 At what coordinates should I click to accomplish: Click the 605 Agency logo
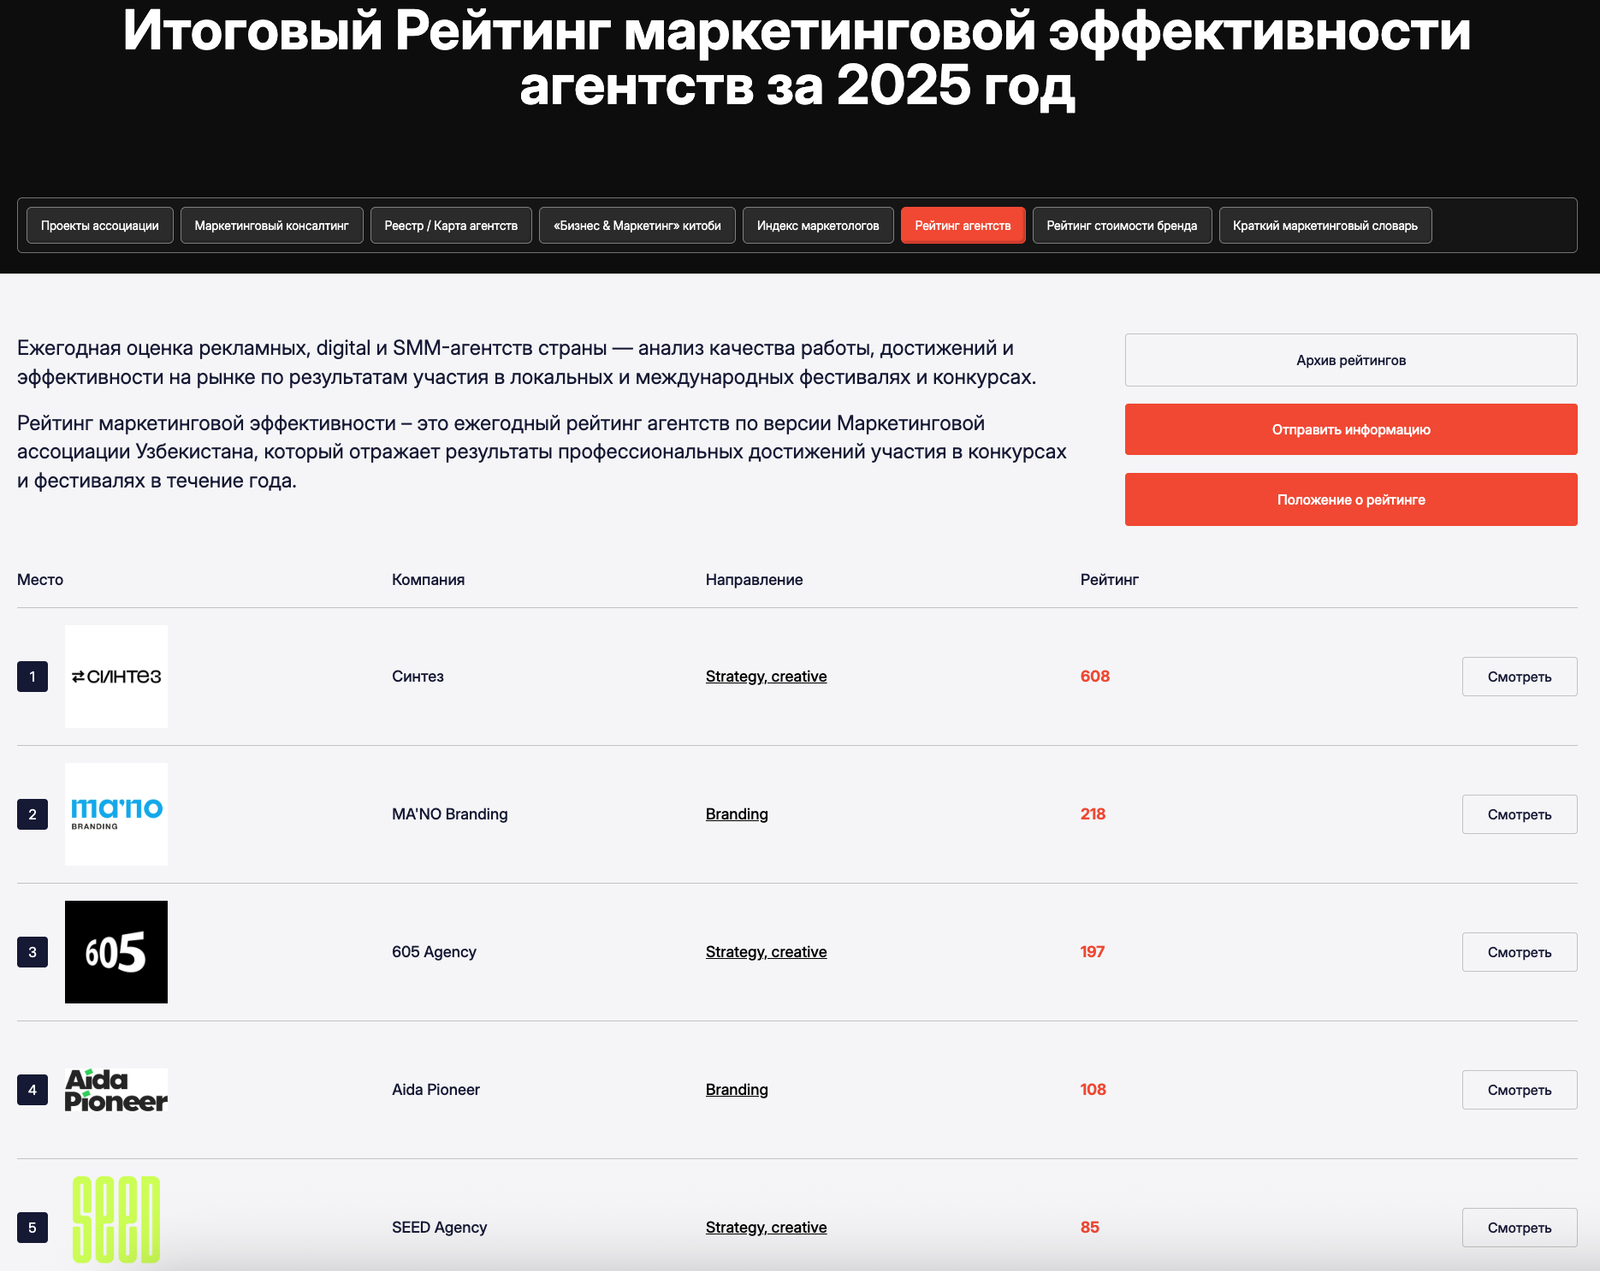[x=116, y=952]
